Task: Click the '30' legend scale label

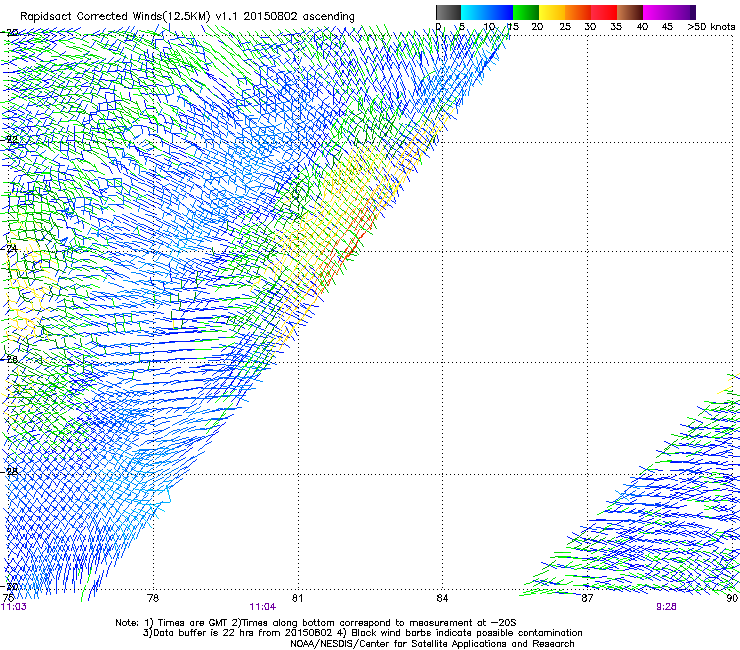Action: [x=590, y=27]
